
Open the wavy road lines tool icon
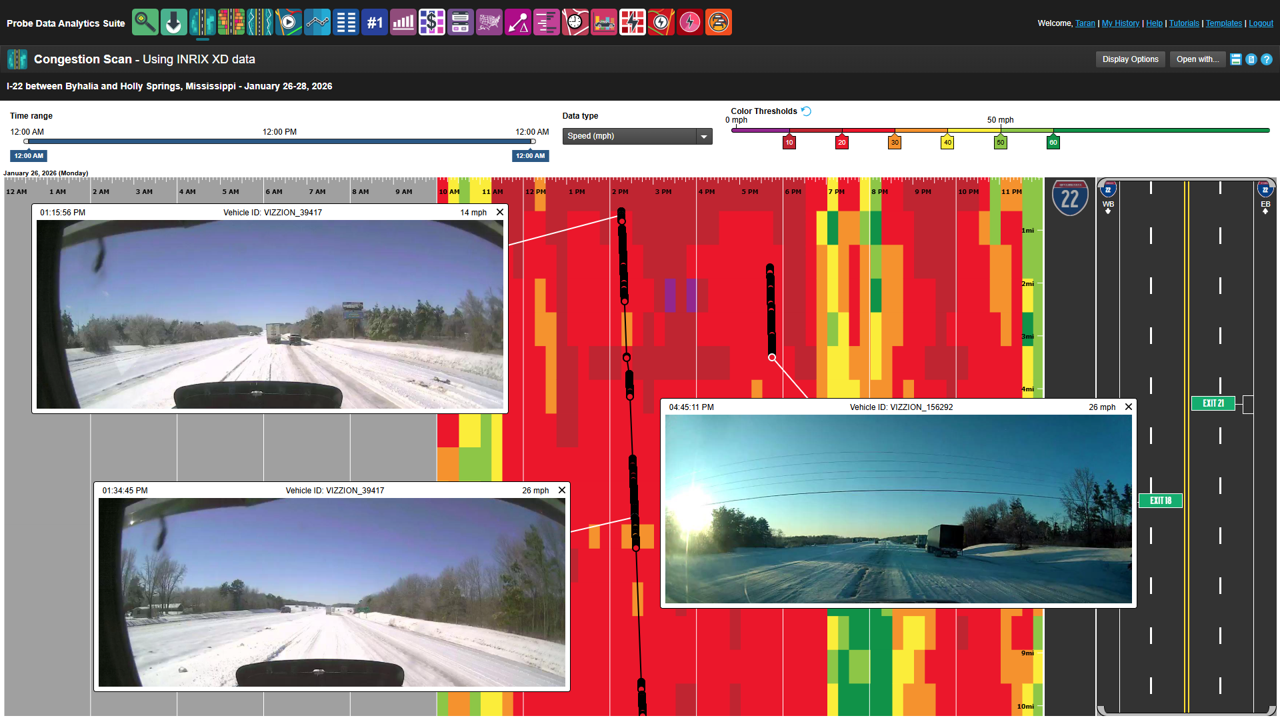[260, 22]
